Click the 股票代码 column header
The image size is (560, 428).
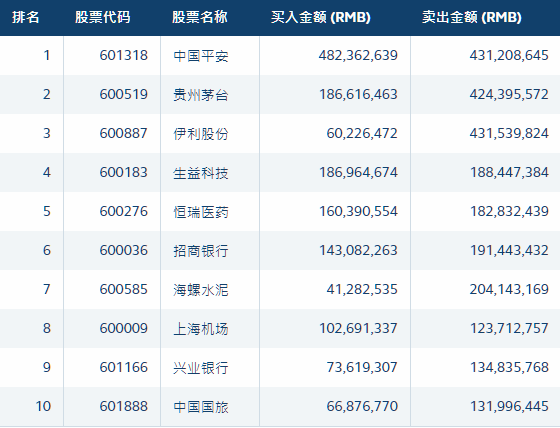[x=103, y=17]
